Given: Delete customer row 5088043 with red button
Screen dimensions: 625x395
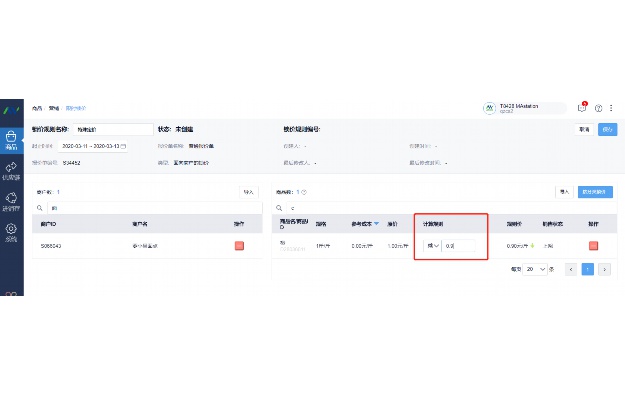Looking at the screenshot, I should (x=239, y=246).
